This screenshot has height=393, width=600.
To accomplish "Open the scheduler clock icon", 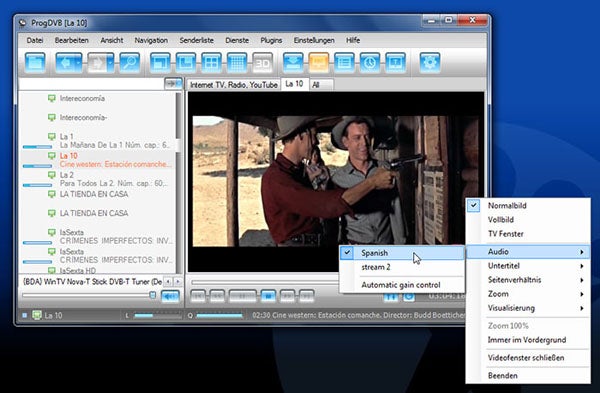I will [370, 62].
